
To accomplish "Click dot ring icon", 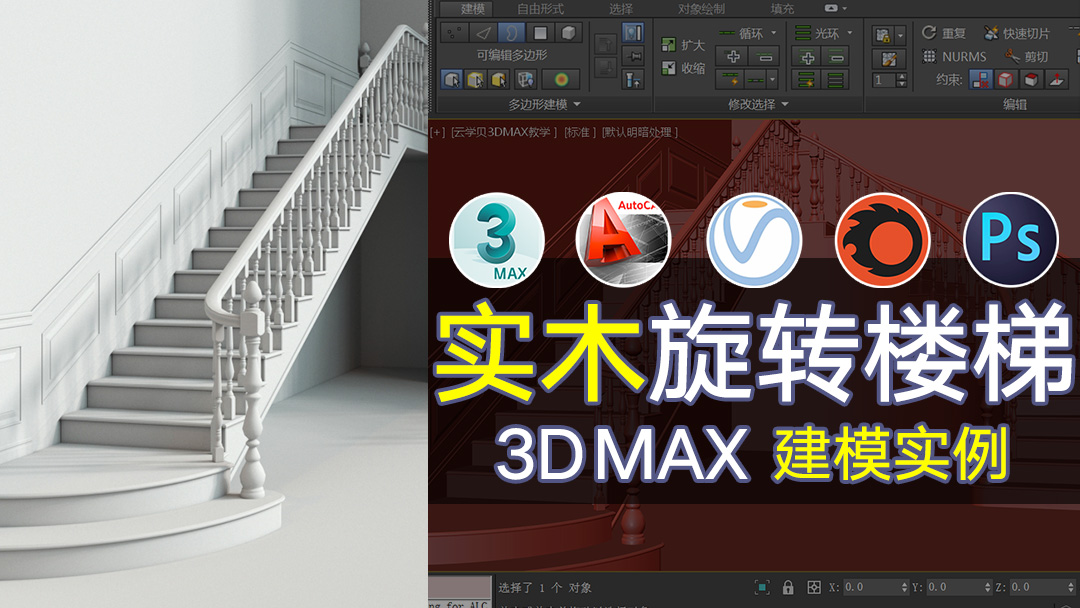I will tap(836, 80).
